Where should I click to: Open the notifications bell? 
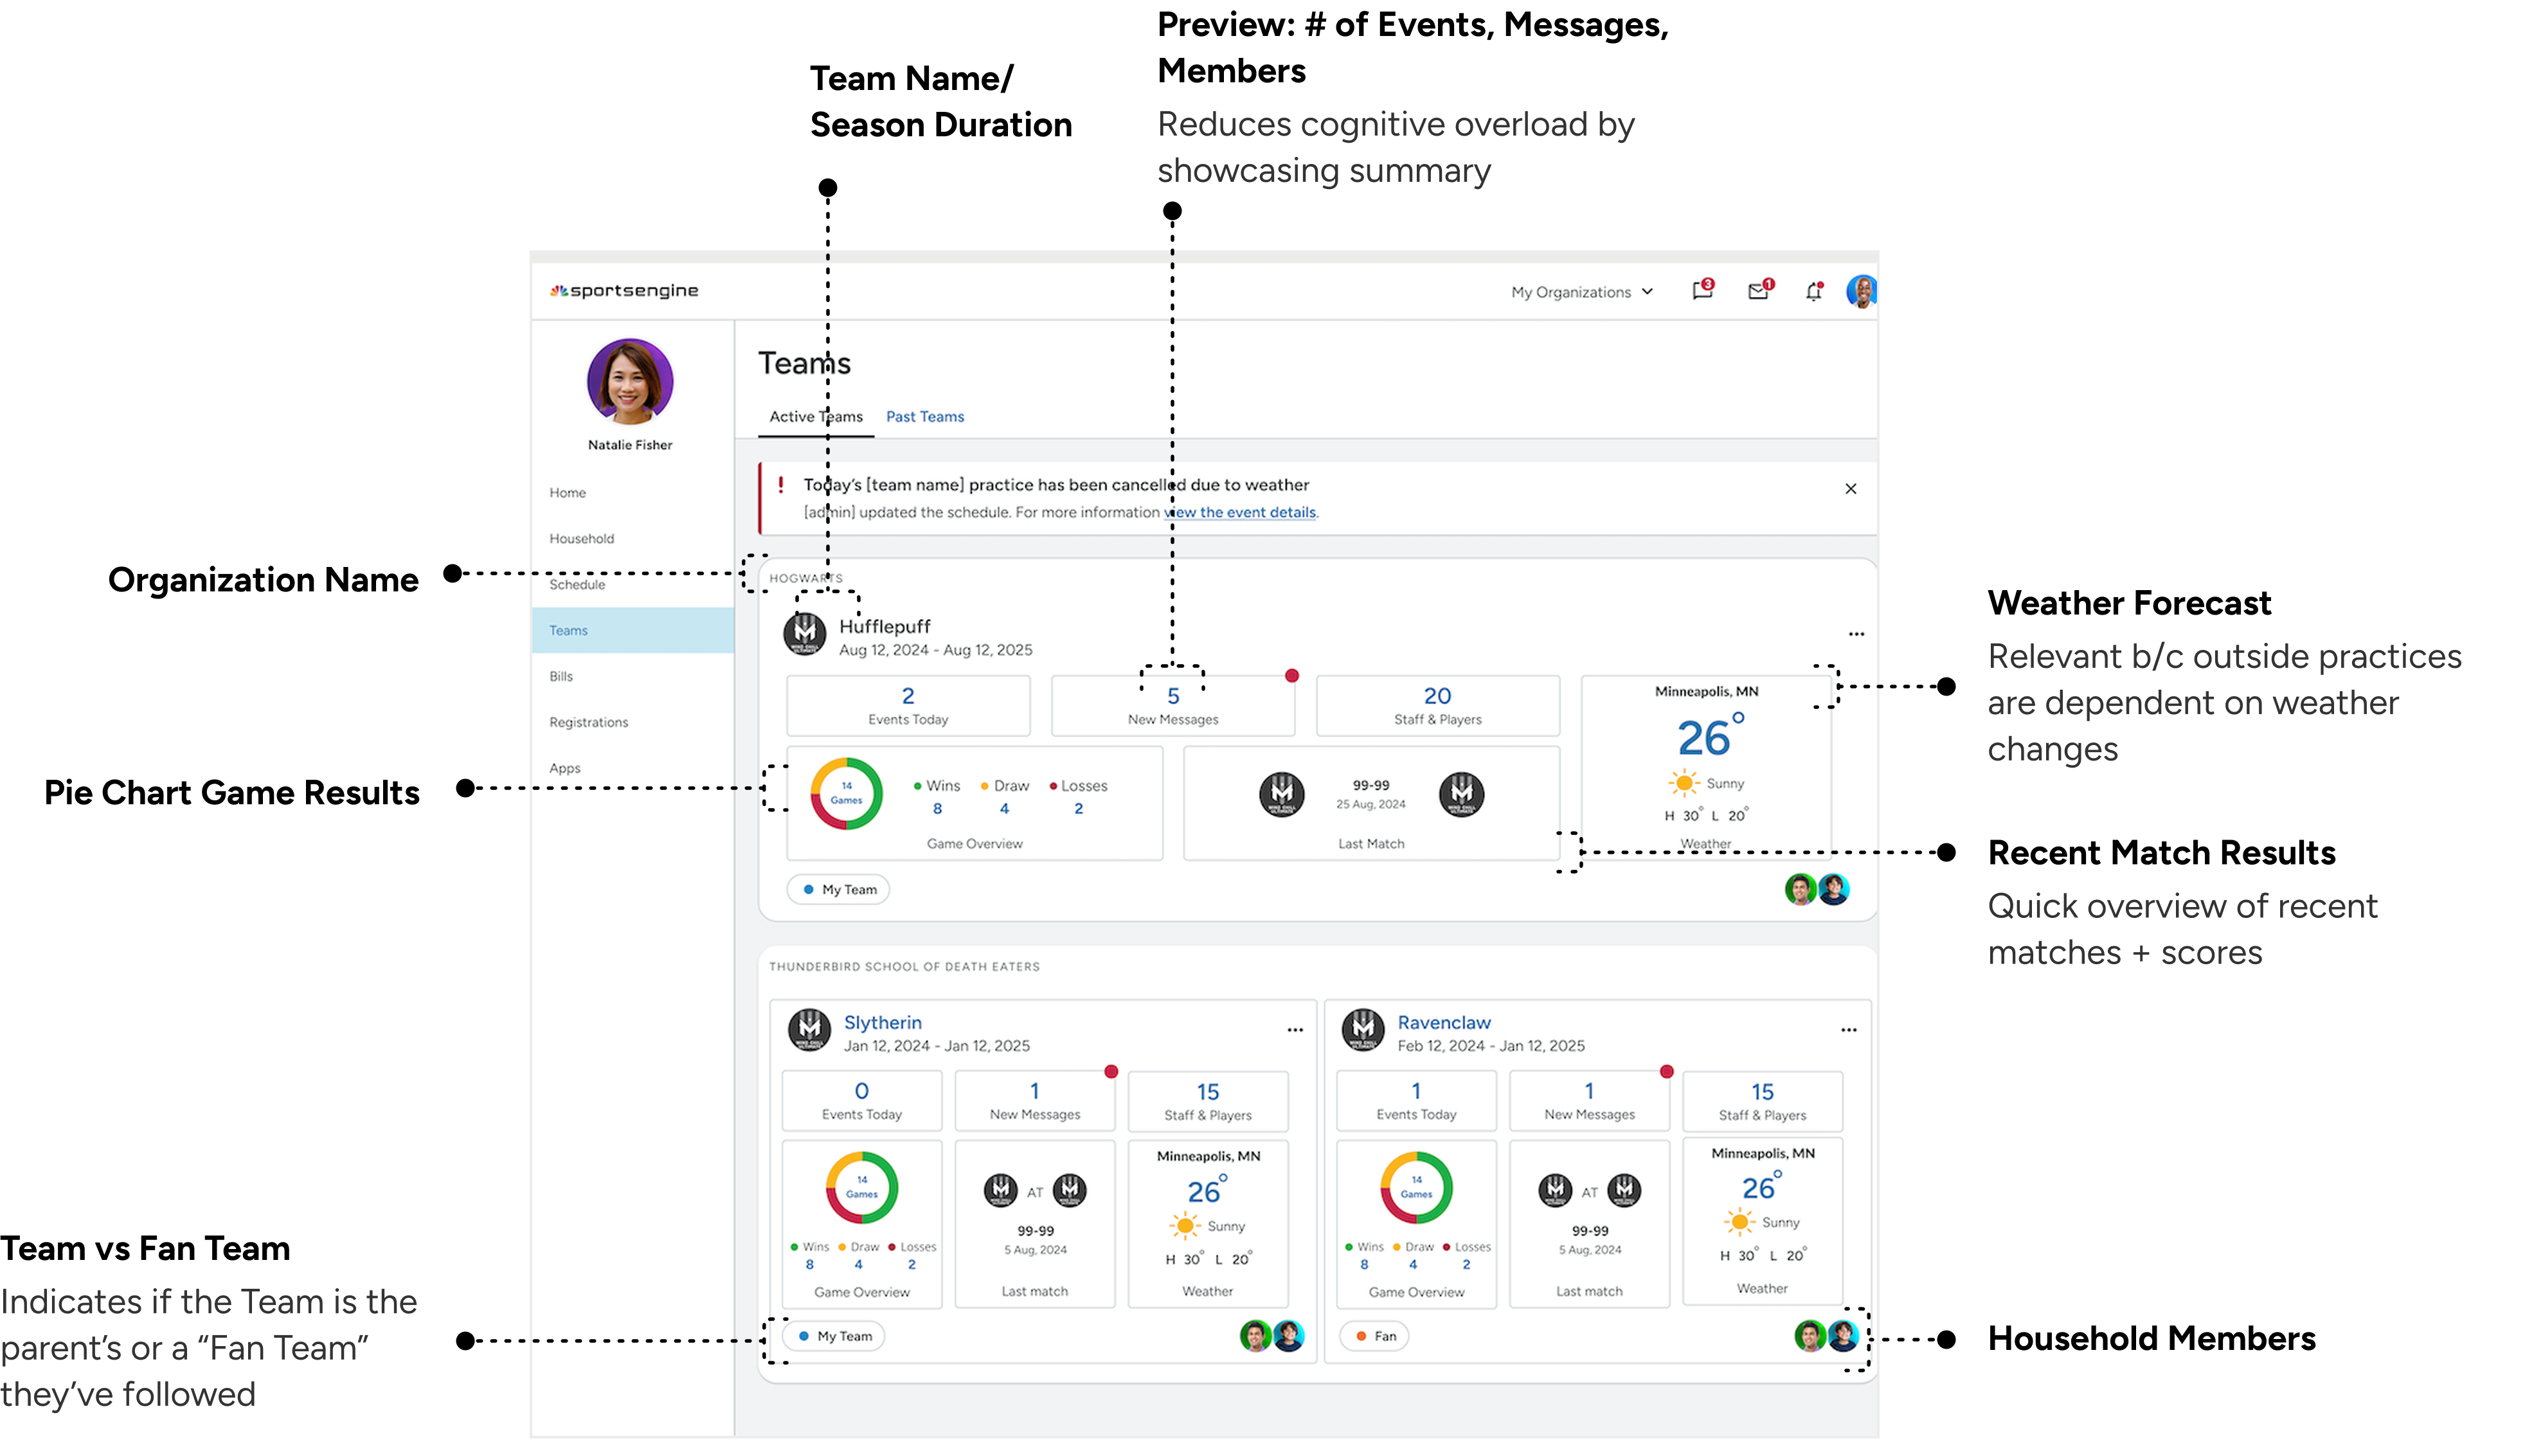[x=1812, y=292]
